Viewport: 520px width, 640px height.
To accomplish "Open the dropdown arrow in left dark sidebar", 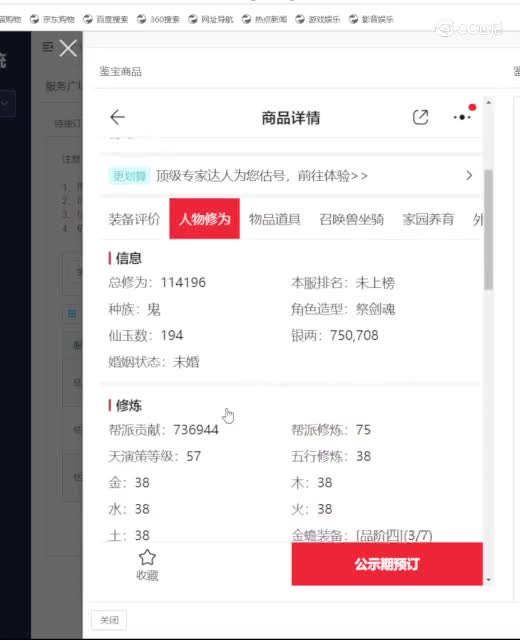I will point(6,104).
